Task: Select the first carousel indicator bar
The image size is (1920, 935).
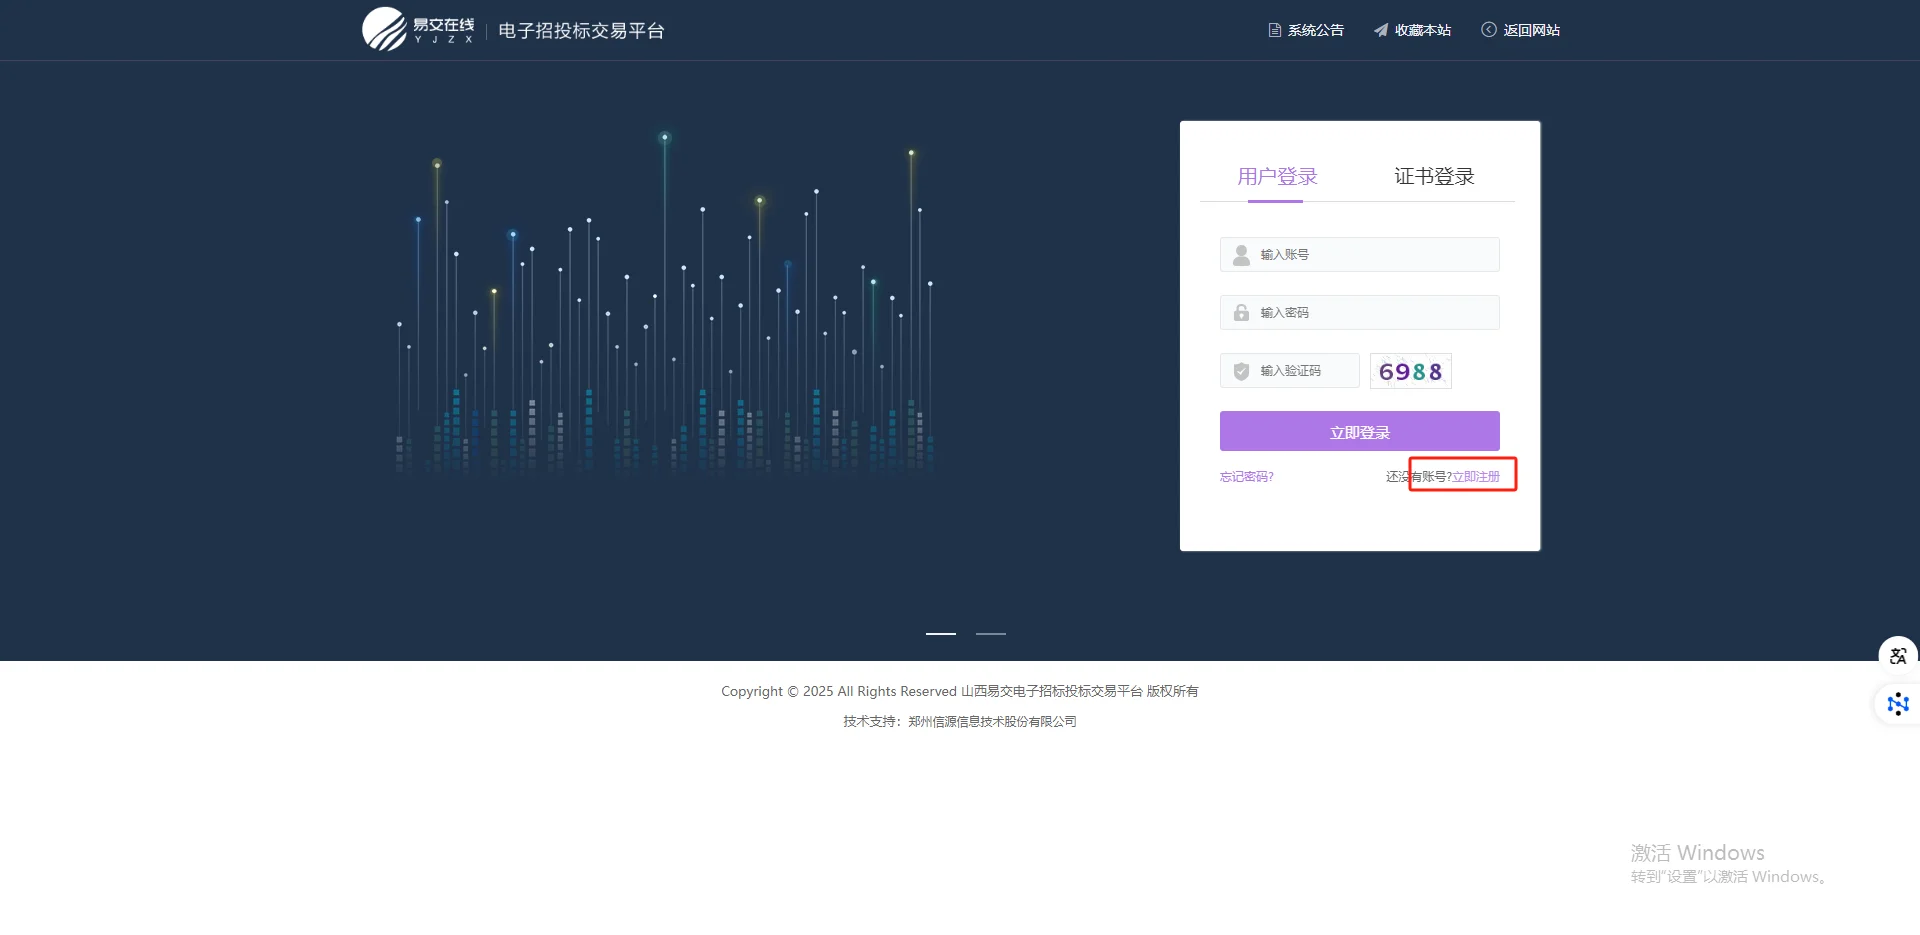Action: click(x=939, y=633)
